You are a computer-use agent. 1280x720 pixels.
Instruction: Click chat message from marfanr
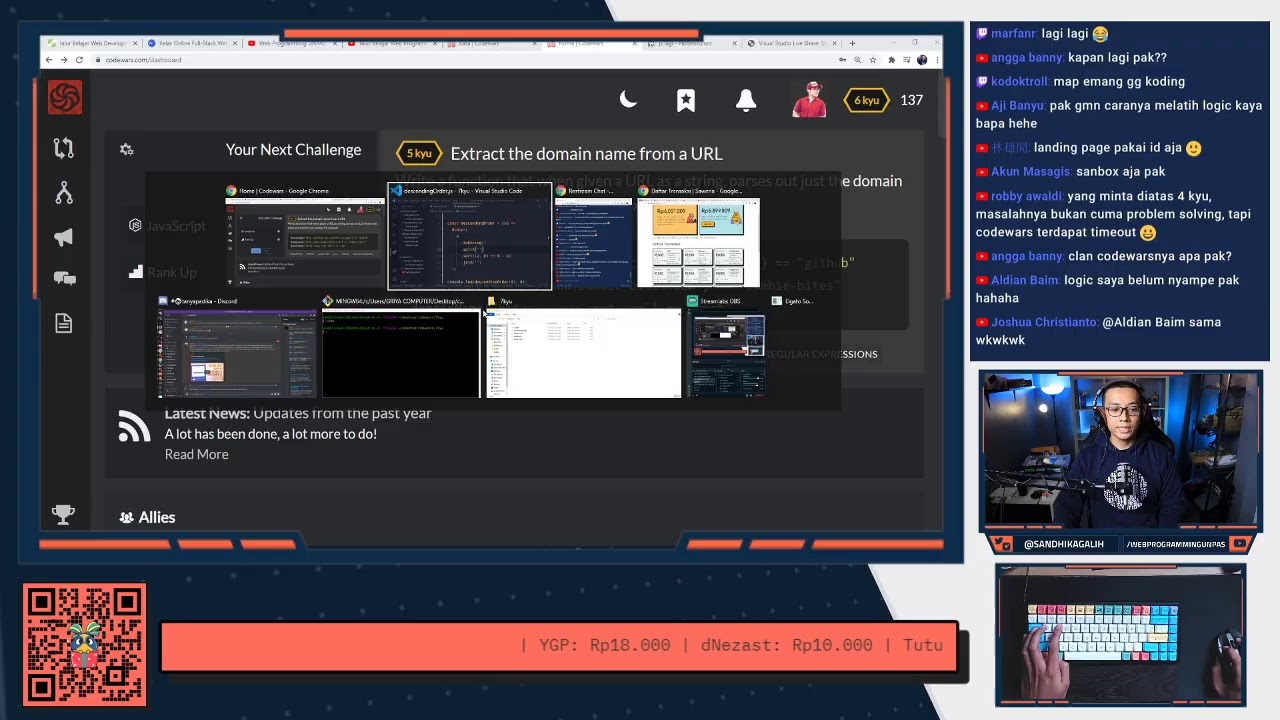click(x=1041, y=33)
